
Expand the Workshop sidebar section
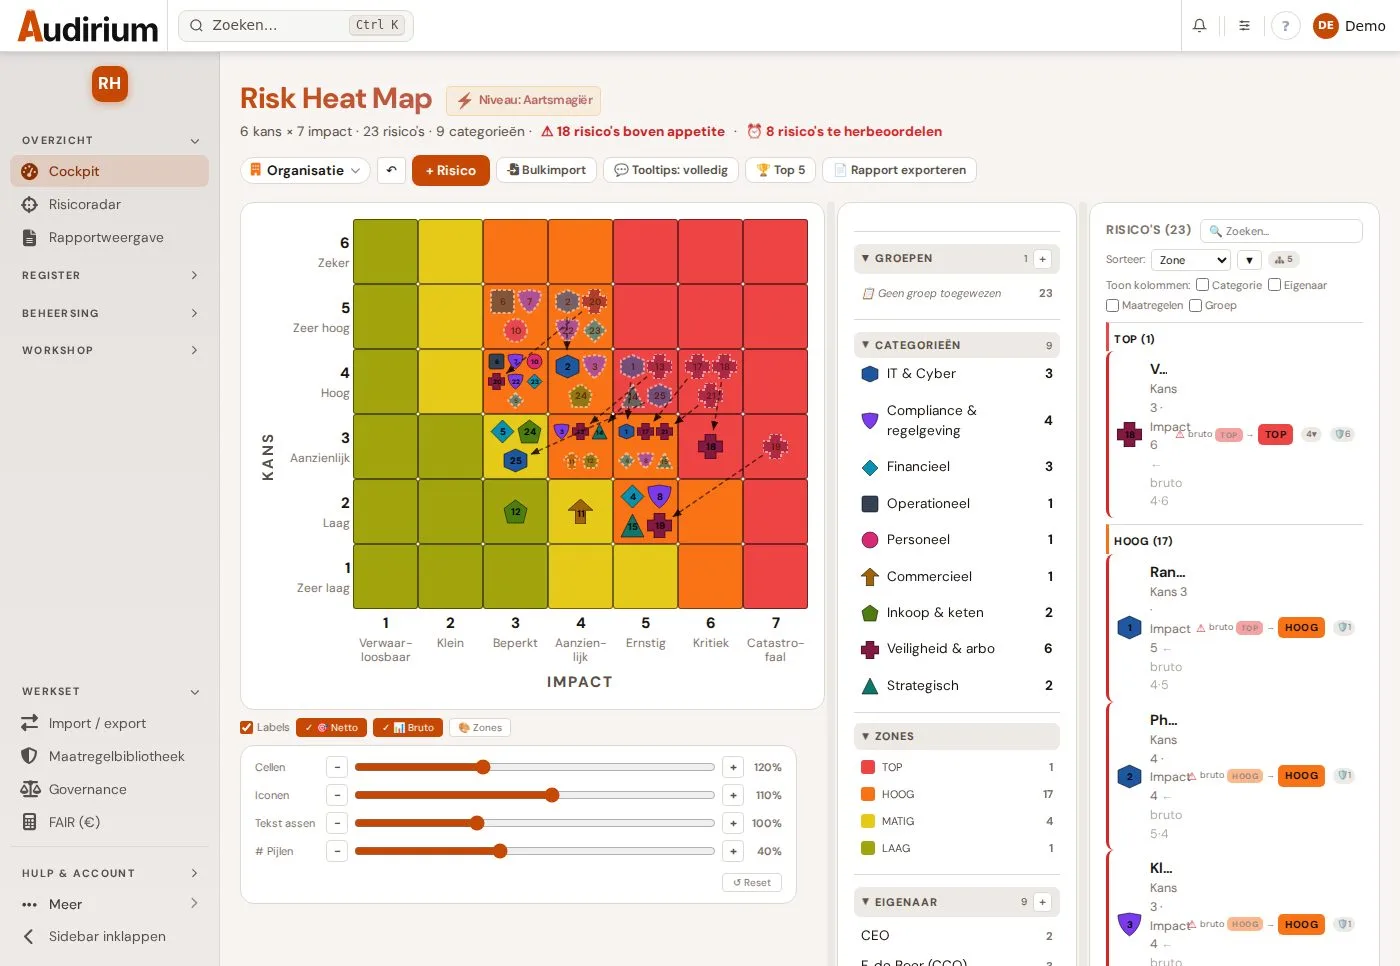pyautogui.click(x=110, y=351)
